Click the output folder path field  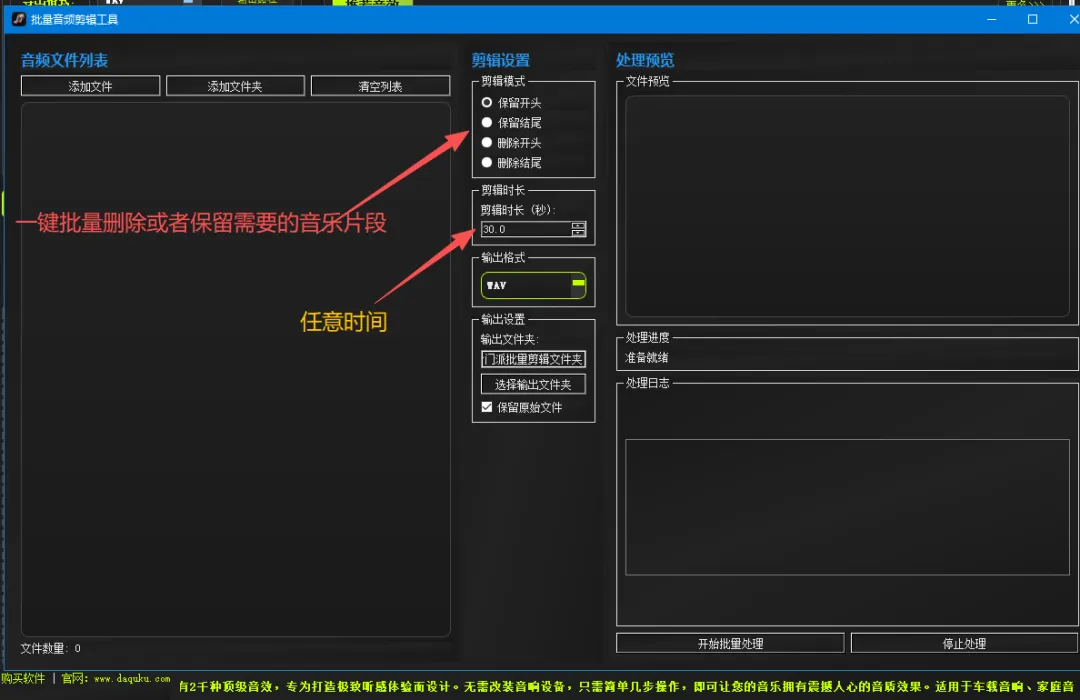coord(533,359)
